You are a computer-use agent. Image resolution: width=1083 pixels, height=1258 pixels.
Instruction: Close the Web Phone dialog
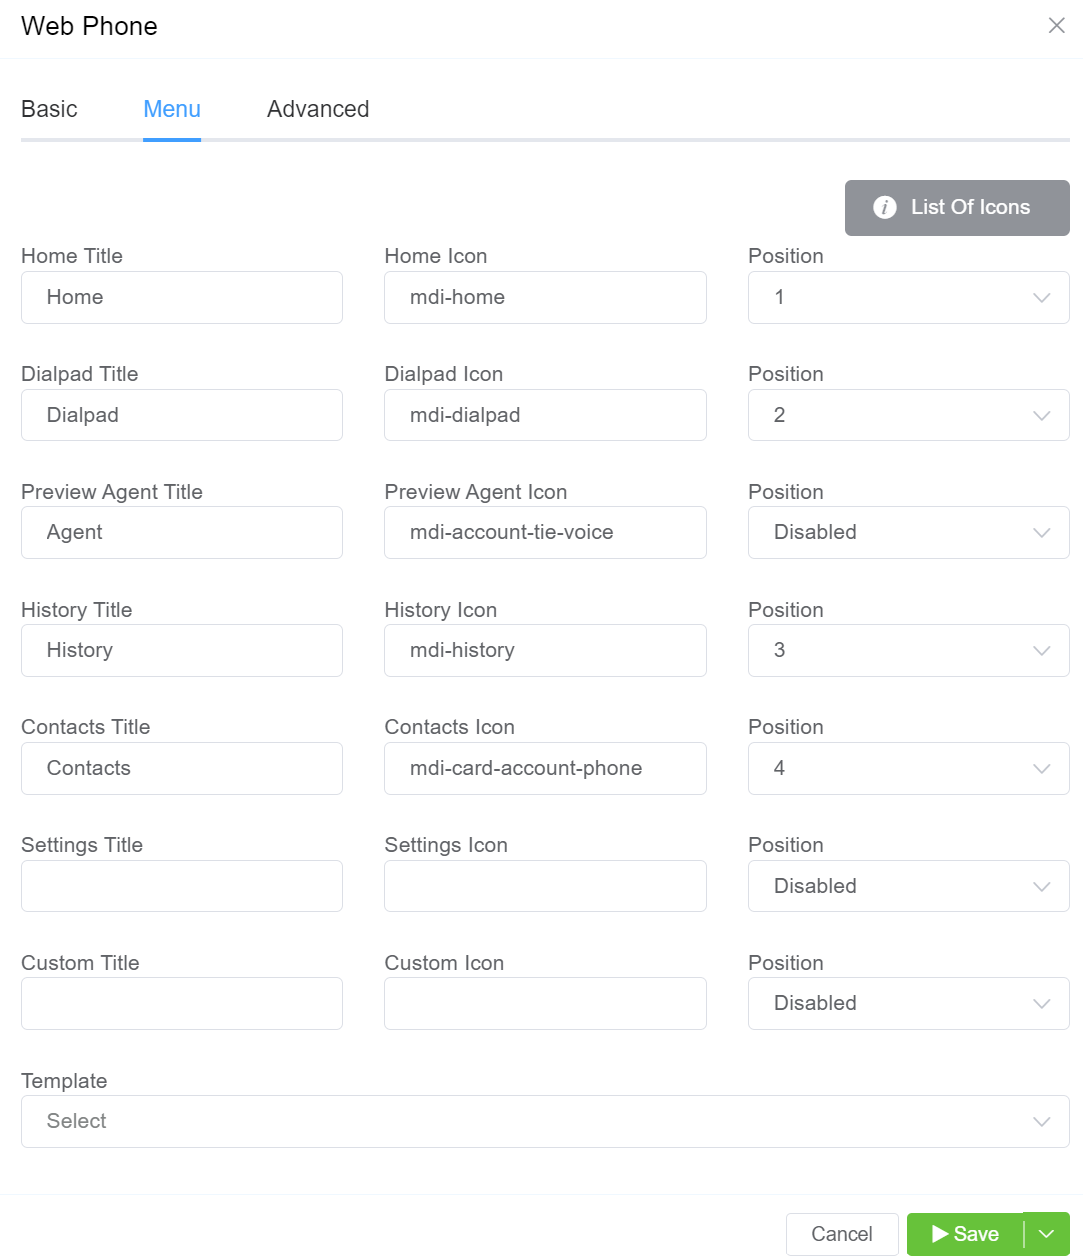[x=1056, y=26]
